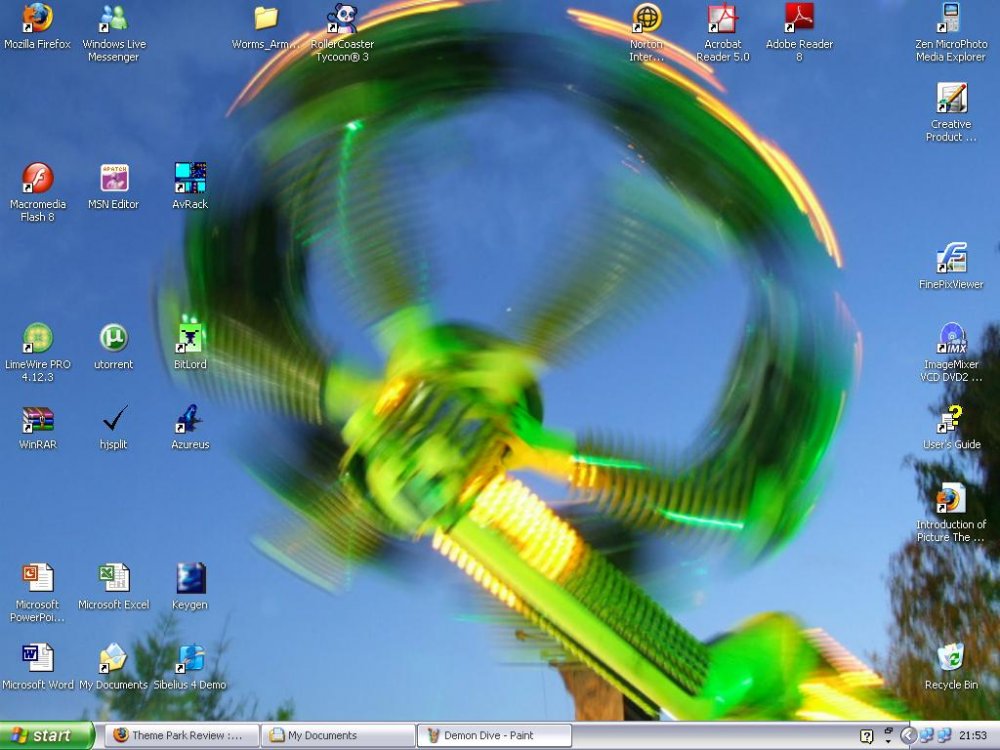Open BitLord

pos(188,340)
